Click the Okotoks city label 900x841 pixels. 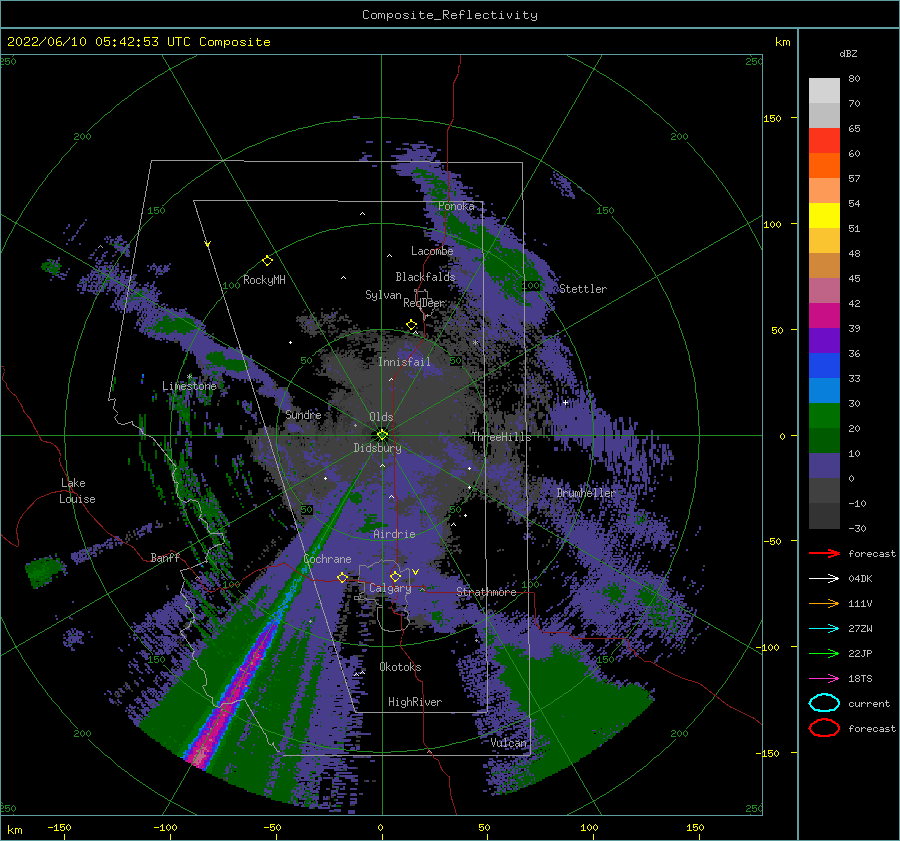tap(400, 667)
